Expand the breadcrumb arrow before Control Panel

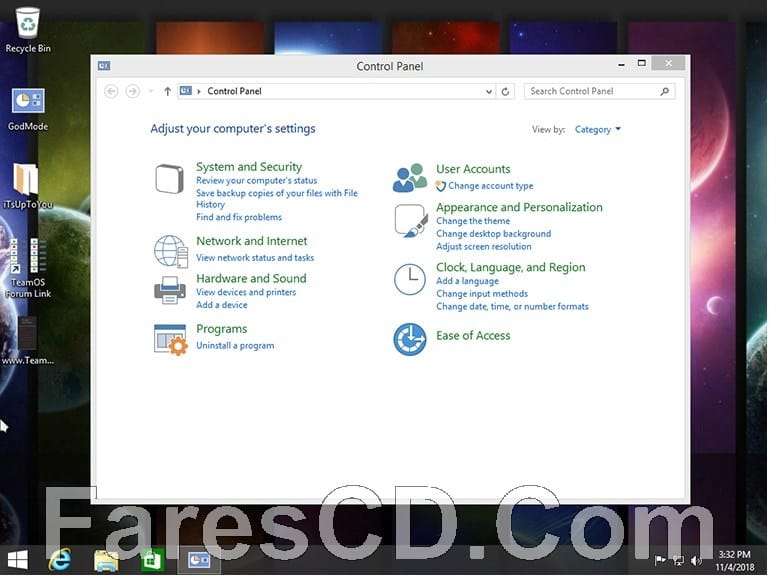point(199,91)
